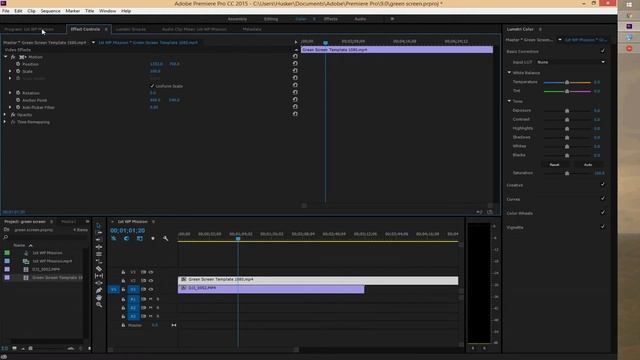The height and width of the screenshot is (360, 640).
Task: Open master clip dropdown in Effect Controls
Action: pos(93,42)
